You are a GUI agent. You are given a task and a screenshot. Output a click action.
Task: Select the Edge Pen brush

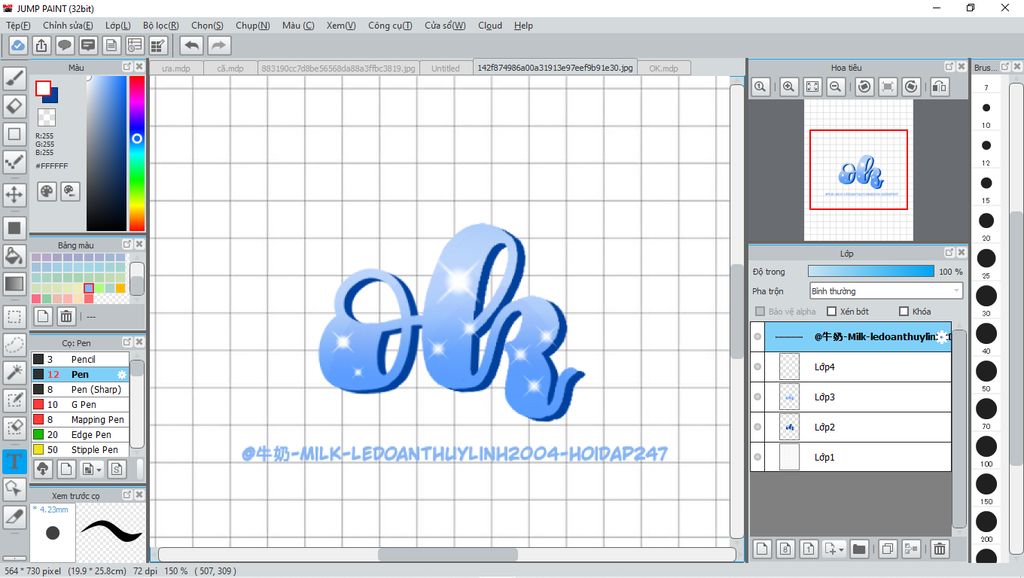point(80,434)
